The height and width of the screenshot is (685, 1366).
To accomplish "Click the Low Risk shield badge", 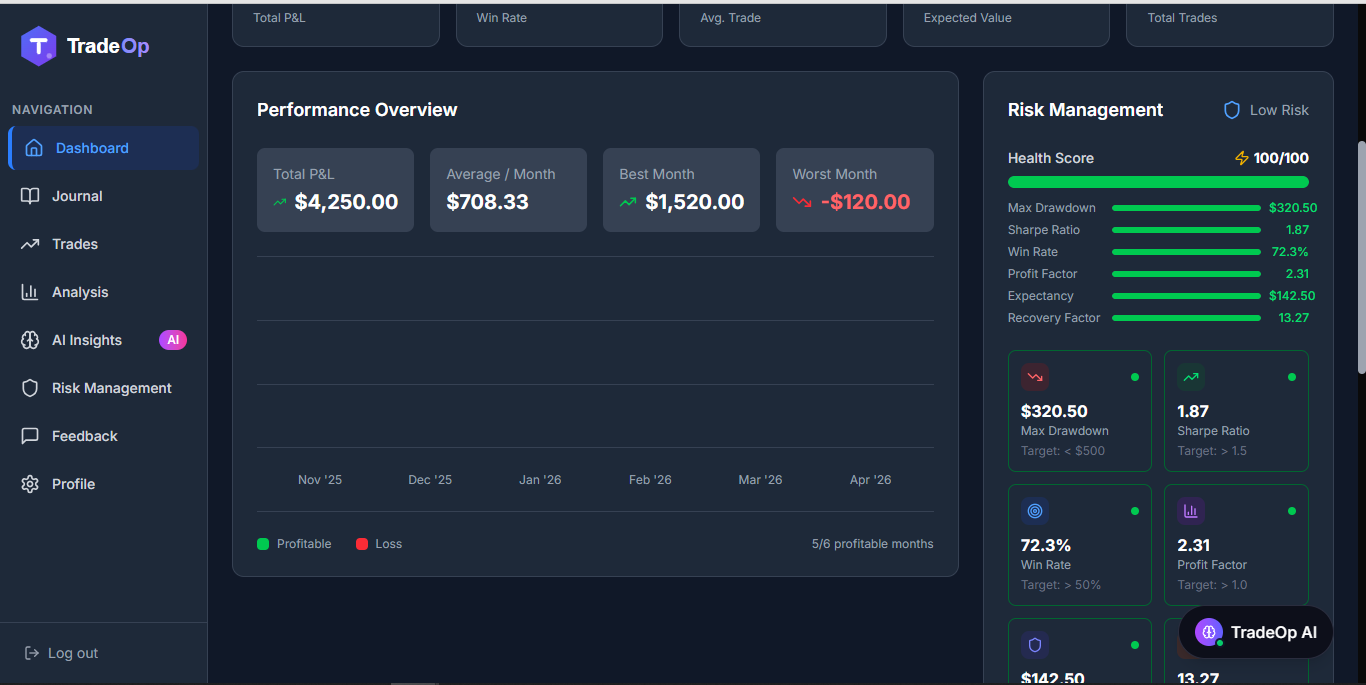I will point(1266,110).
